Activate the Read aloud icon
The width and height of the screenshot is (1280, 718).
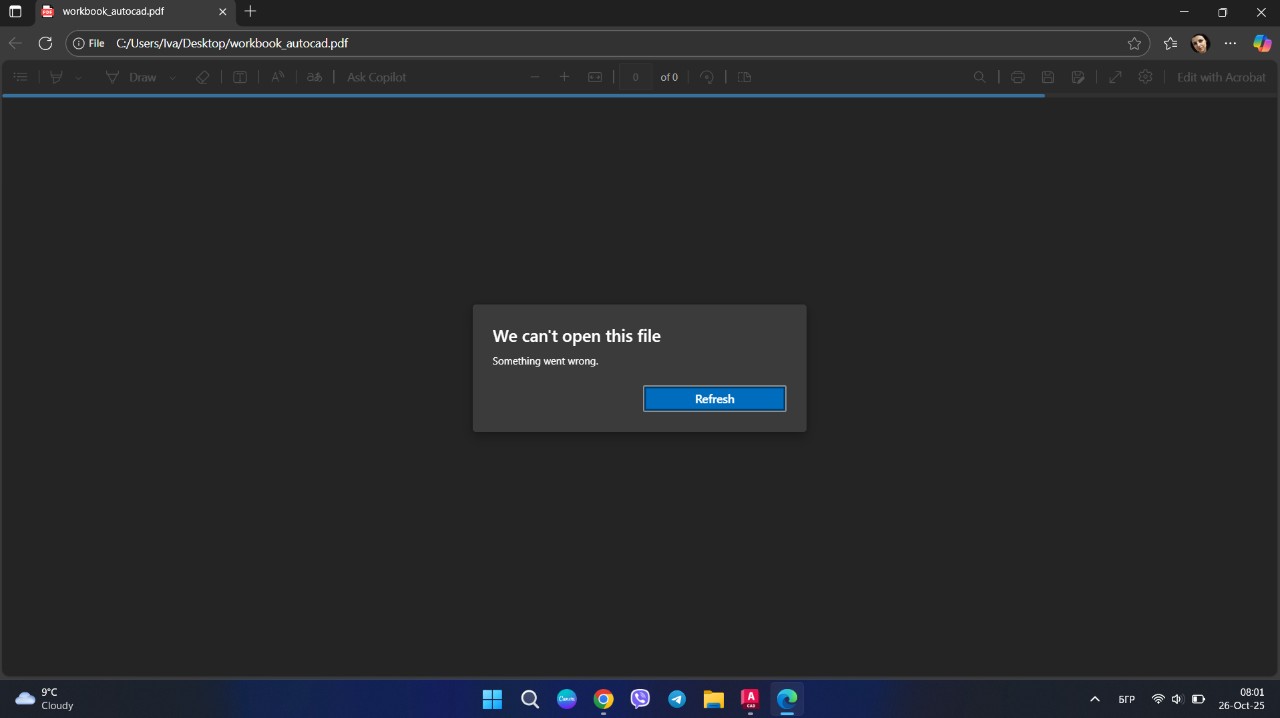(278, 77)
